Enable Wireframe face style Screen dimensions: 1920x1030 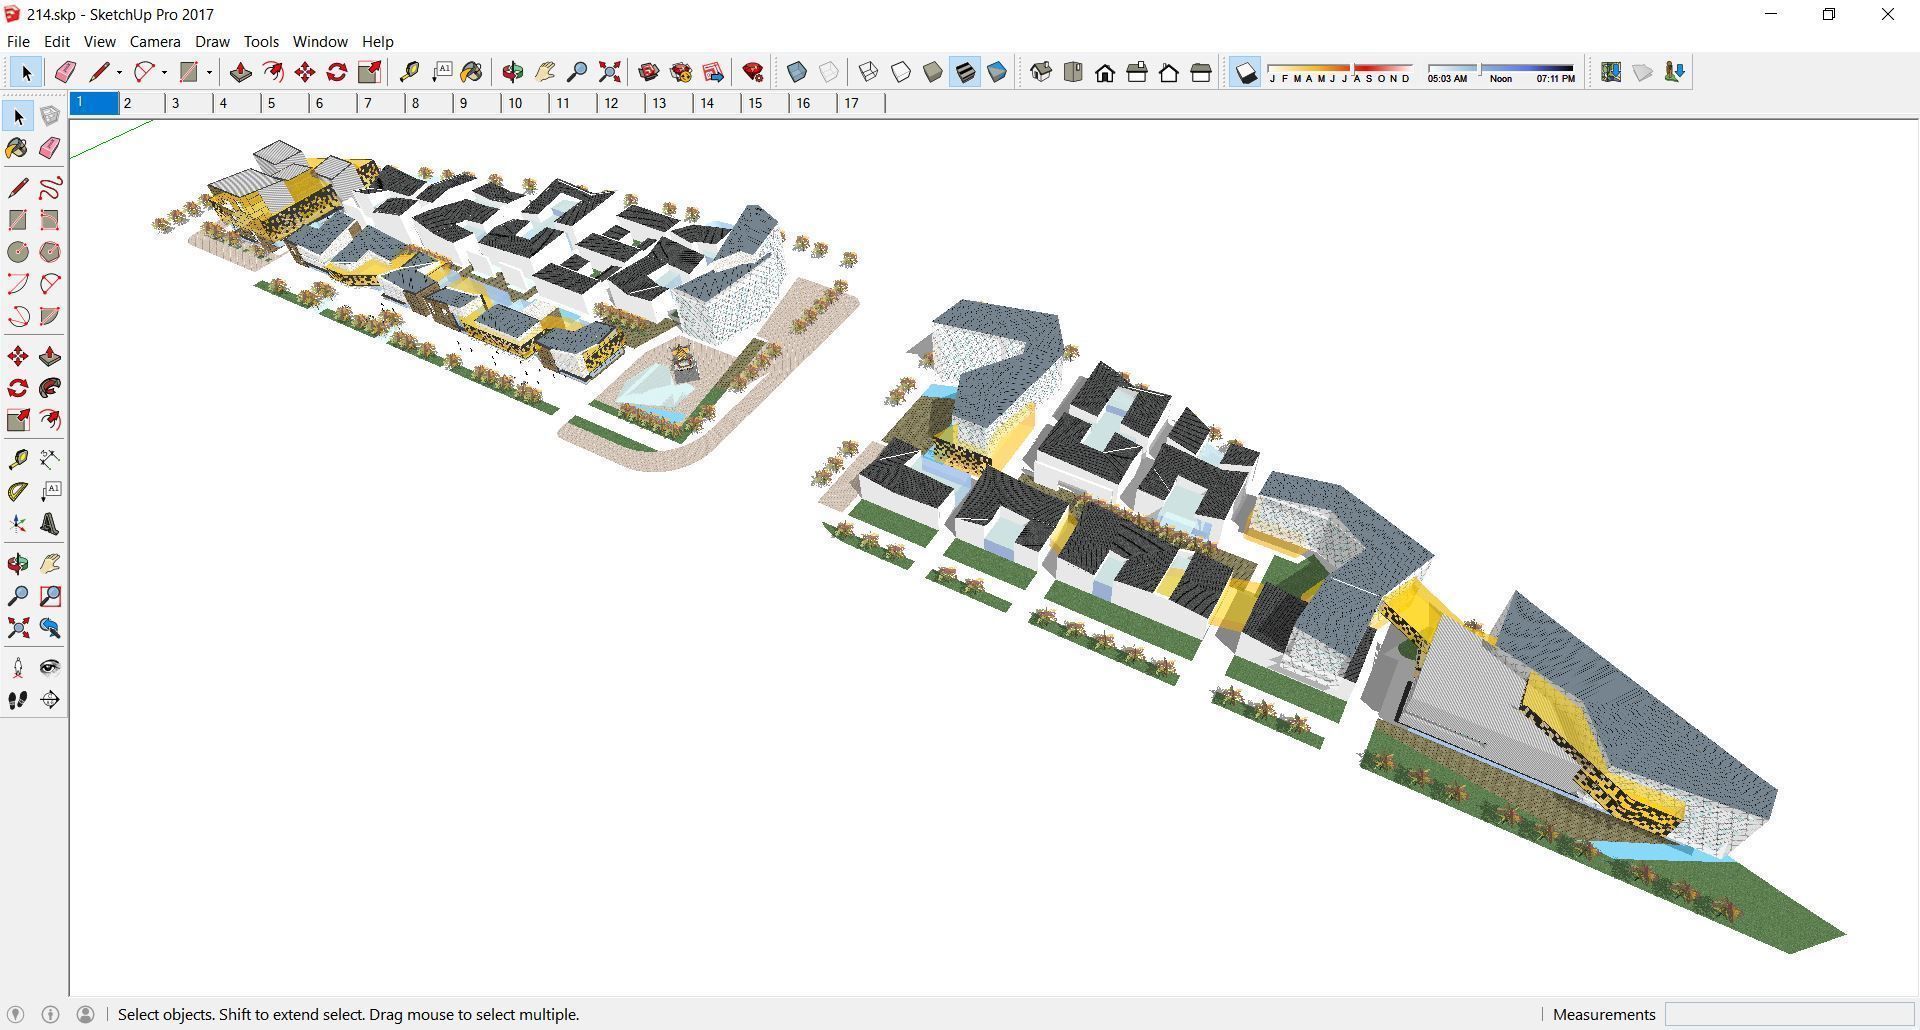click(869, 72)
